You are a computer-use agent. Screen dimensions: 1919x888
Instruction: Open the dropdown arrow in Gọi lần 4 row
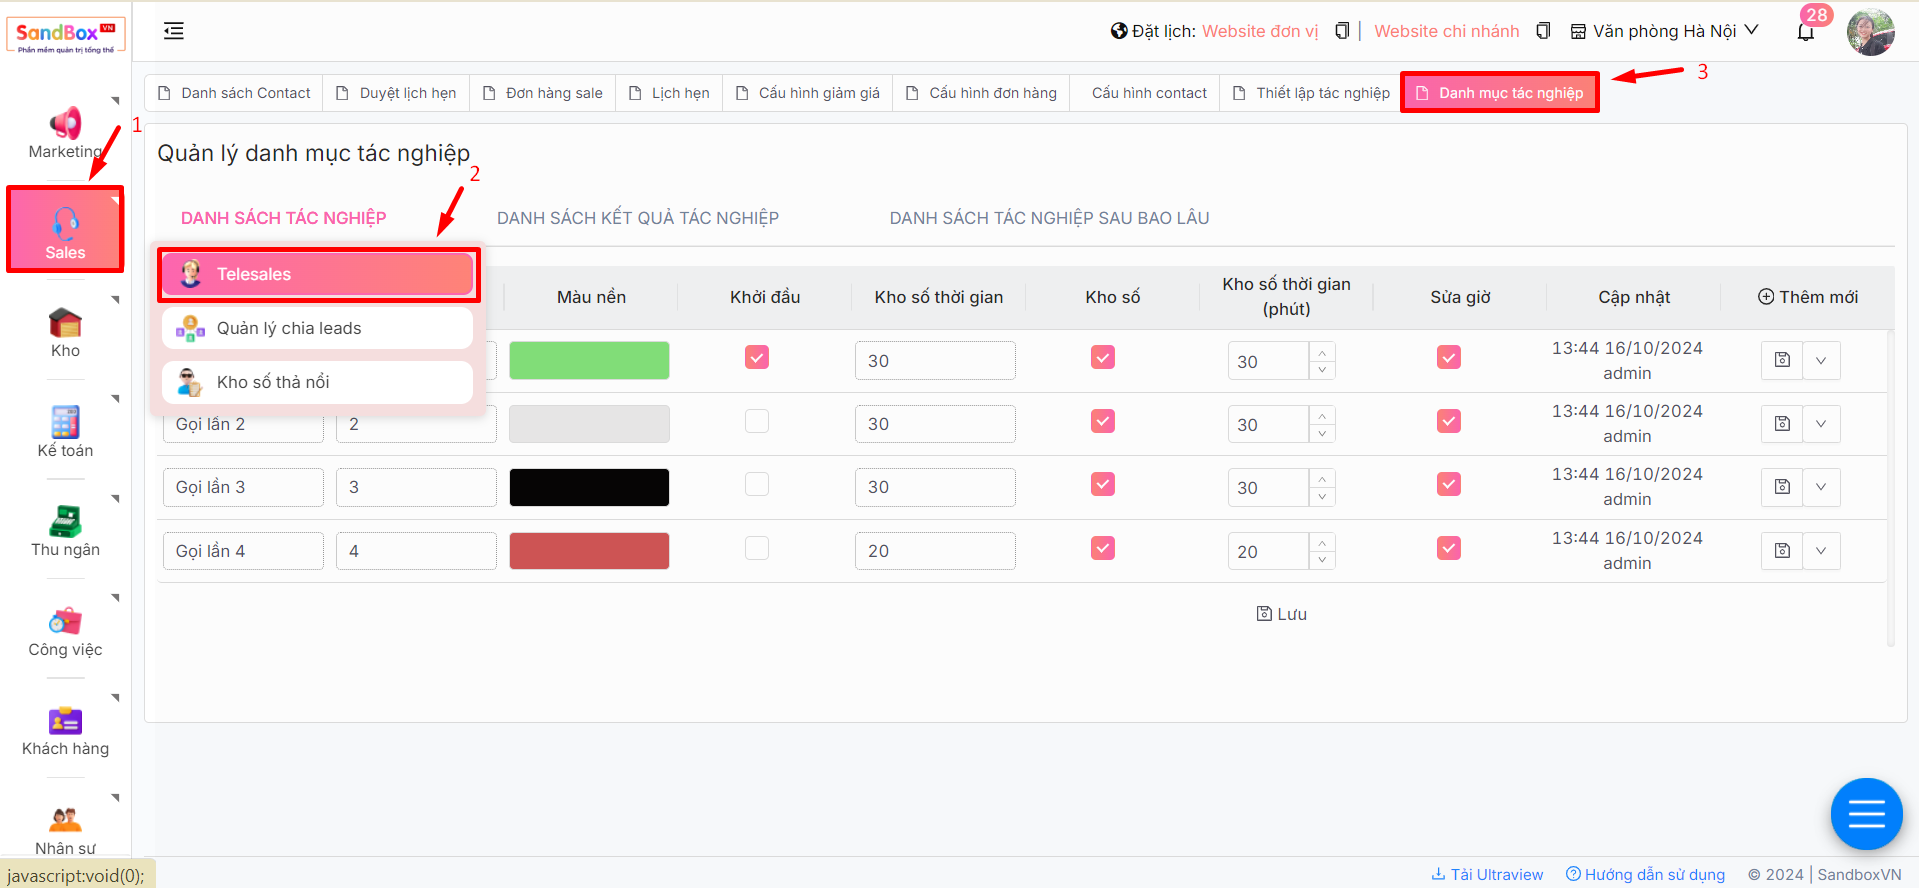[x=1821, y=551]
